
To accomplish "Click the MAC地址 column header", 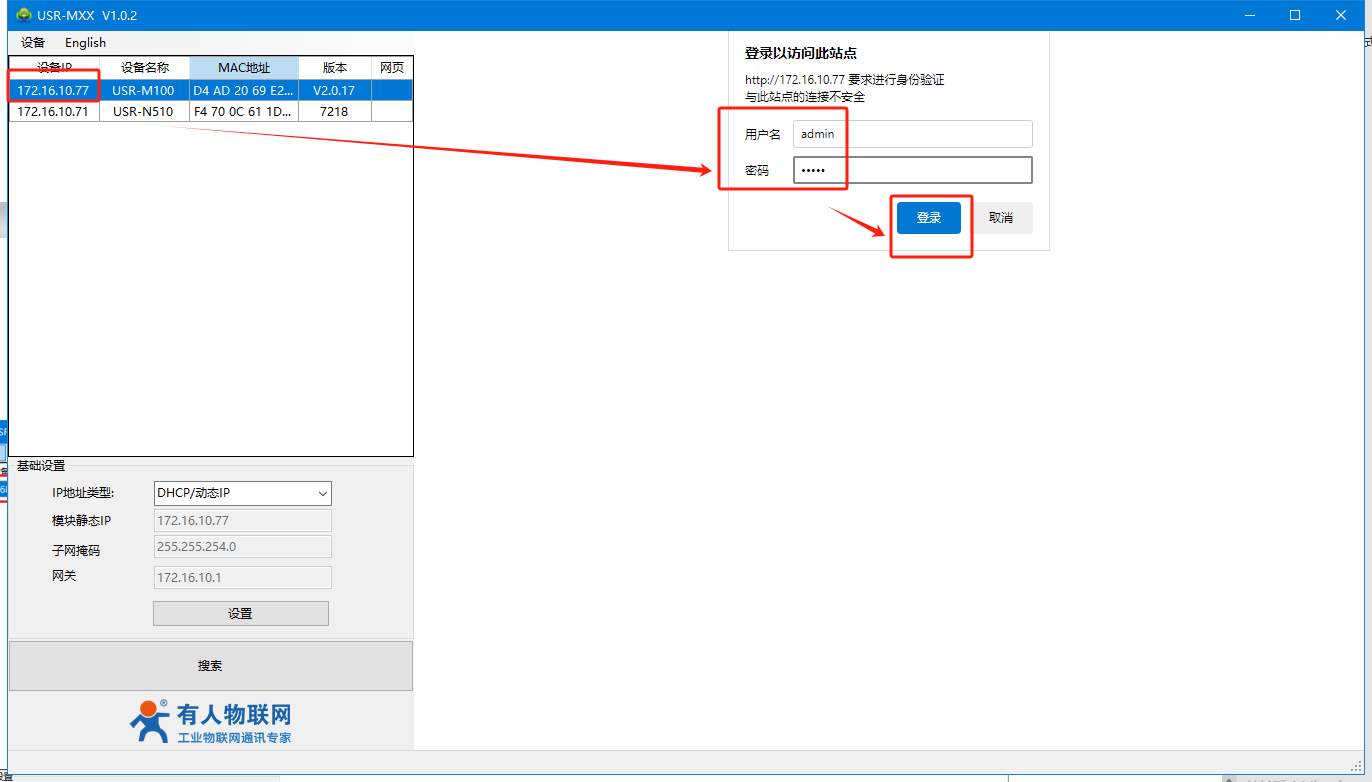I will click(244, 68).
